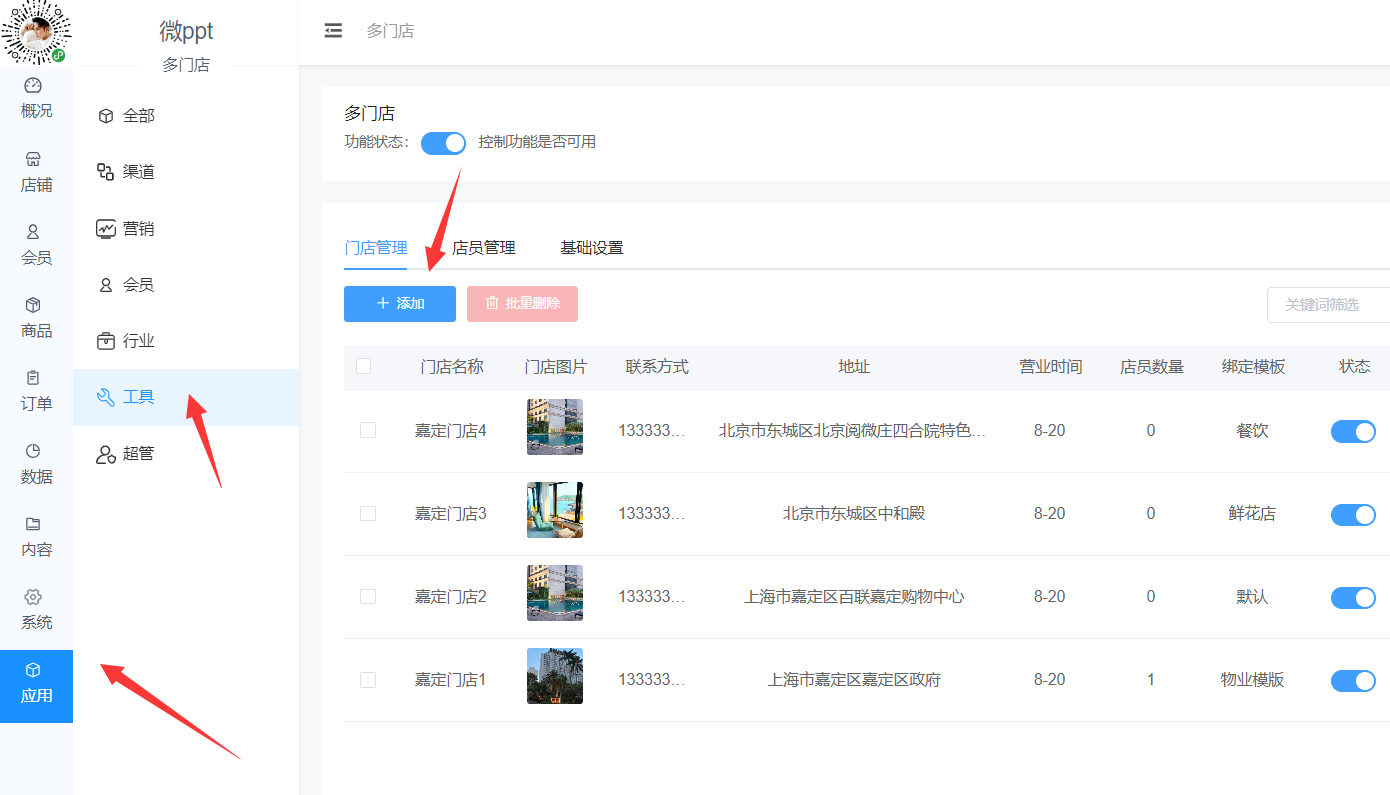Click the Data (数据) chart icon
Image resolution: width=1390 pixels, height=795 pixels.
coord(33,451)
